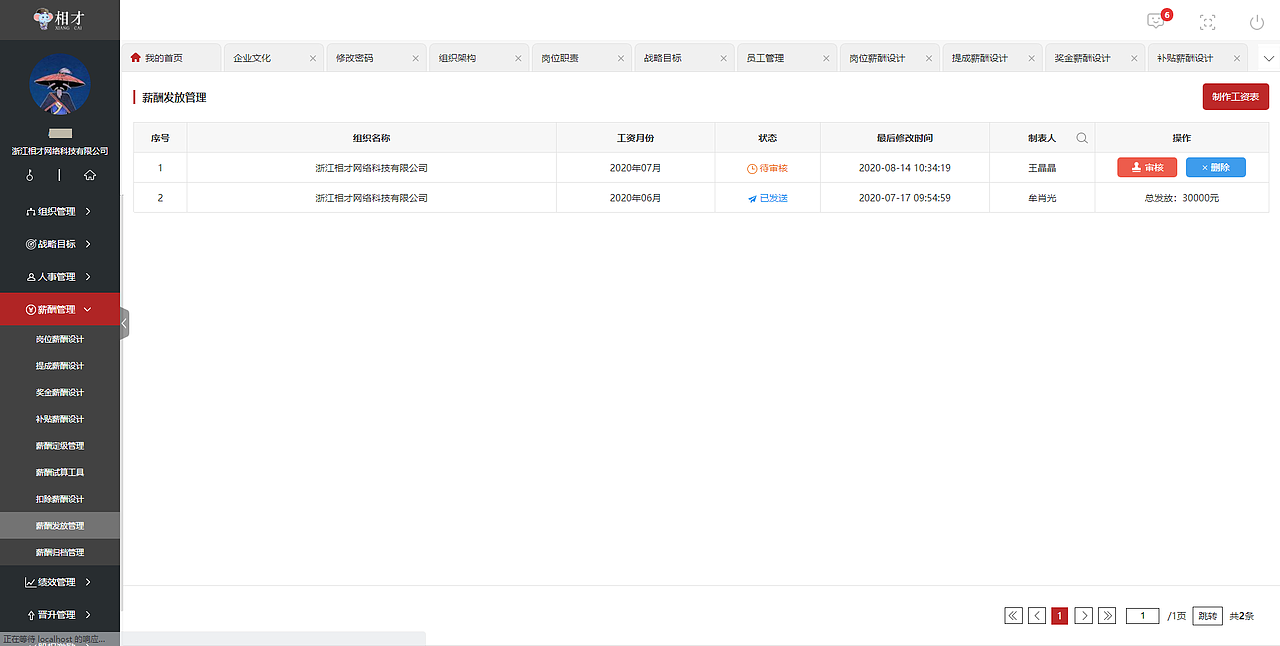Open the tab overflow dropdown chevron
Viewport: 1280px width, 646px height.
tap(1268, 58)
